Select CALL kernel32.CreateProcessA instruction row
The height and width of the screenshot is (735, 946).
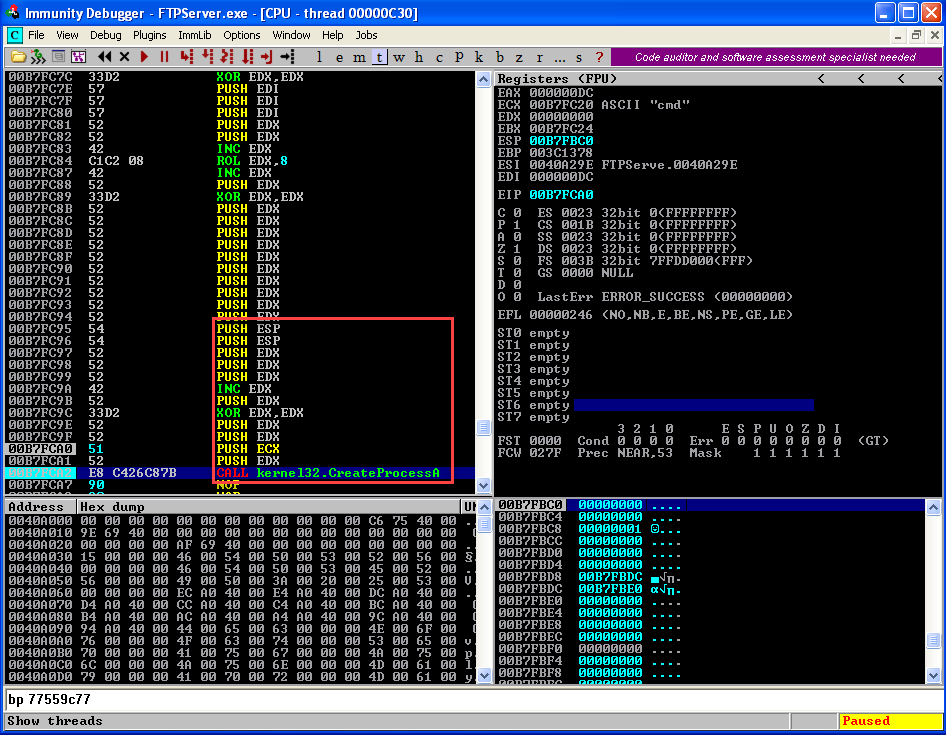click(240, 472)
